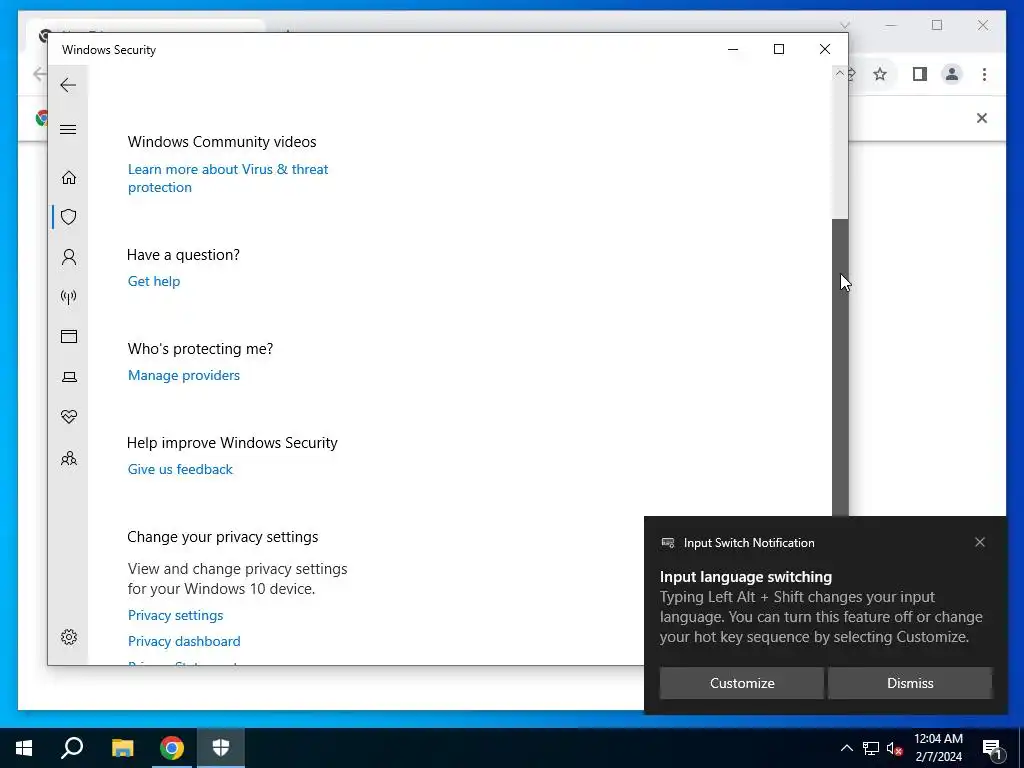This screenshot has width=1024, height=768.
Task: Open Chrome three-dot menu
Action: (x=984, y=74)
